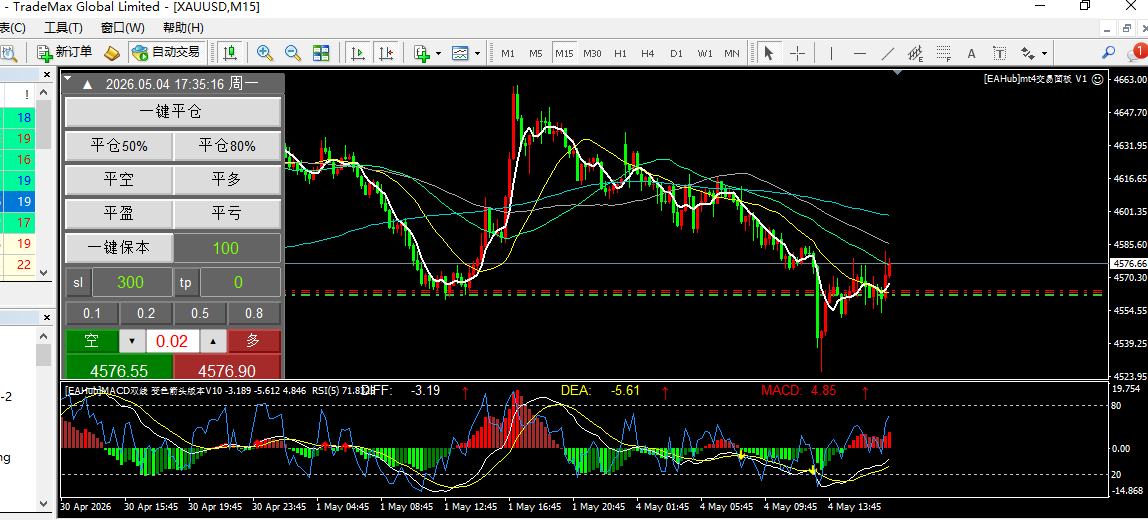Decrease lot size with down stepper
The width and height of the screenshot is (1148, 520).
point(132,341)
